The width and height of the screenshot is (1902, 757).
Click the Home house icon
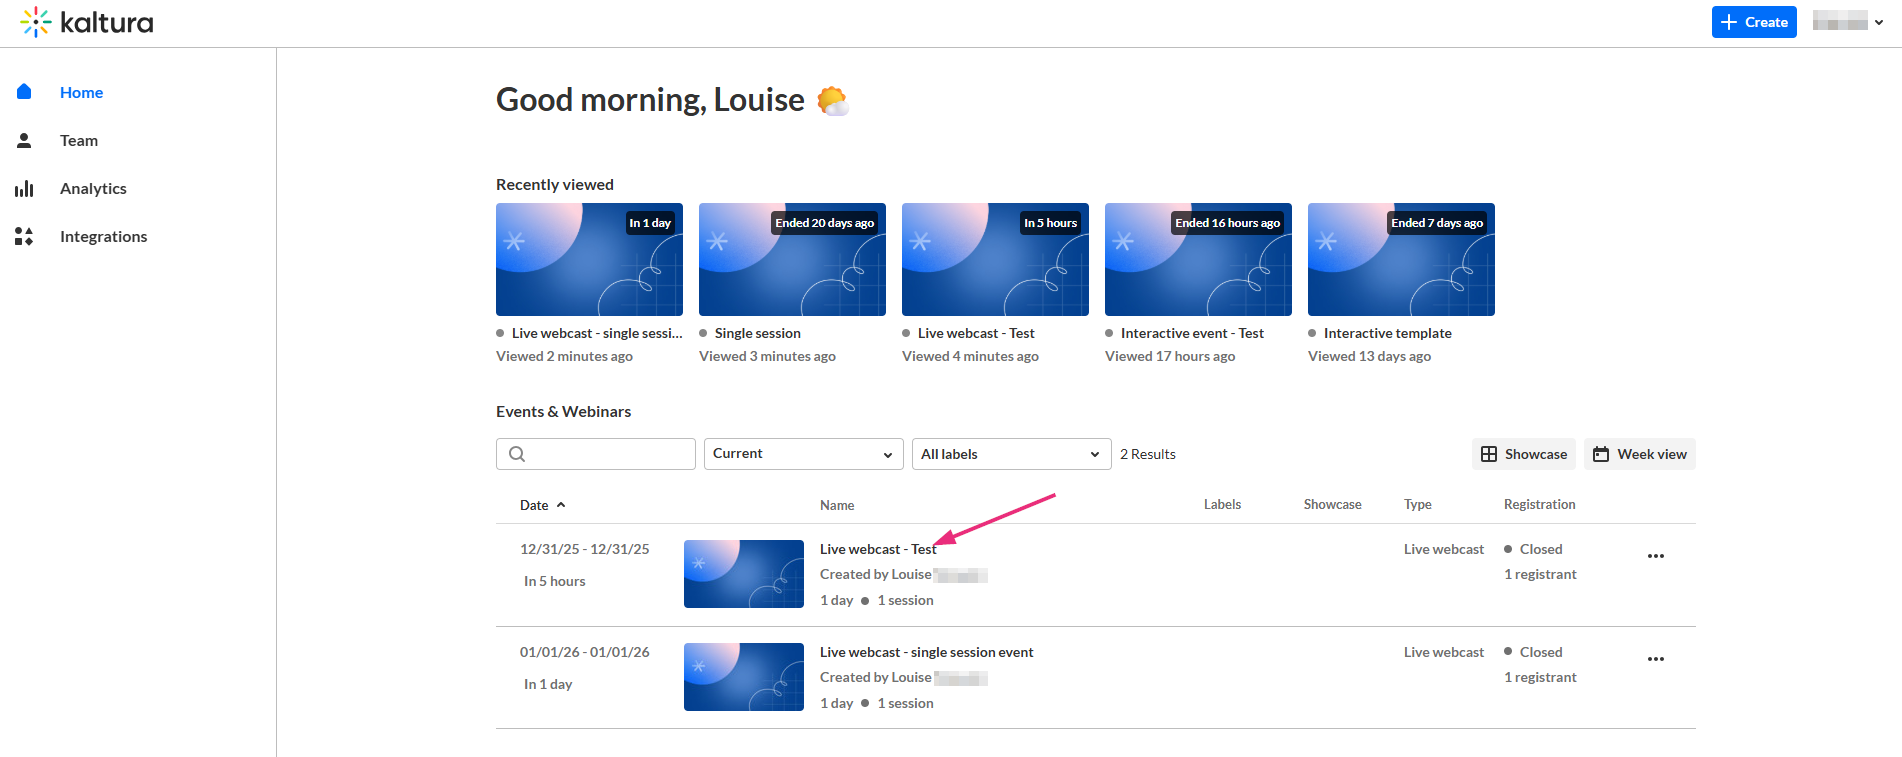point(24,92)
